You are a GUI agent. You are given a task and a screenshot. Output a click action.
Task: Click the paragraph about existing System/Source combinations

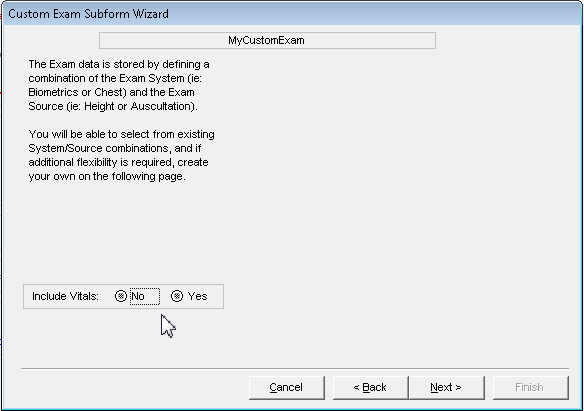[x=121, y=155]
